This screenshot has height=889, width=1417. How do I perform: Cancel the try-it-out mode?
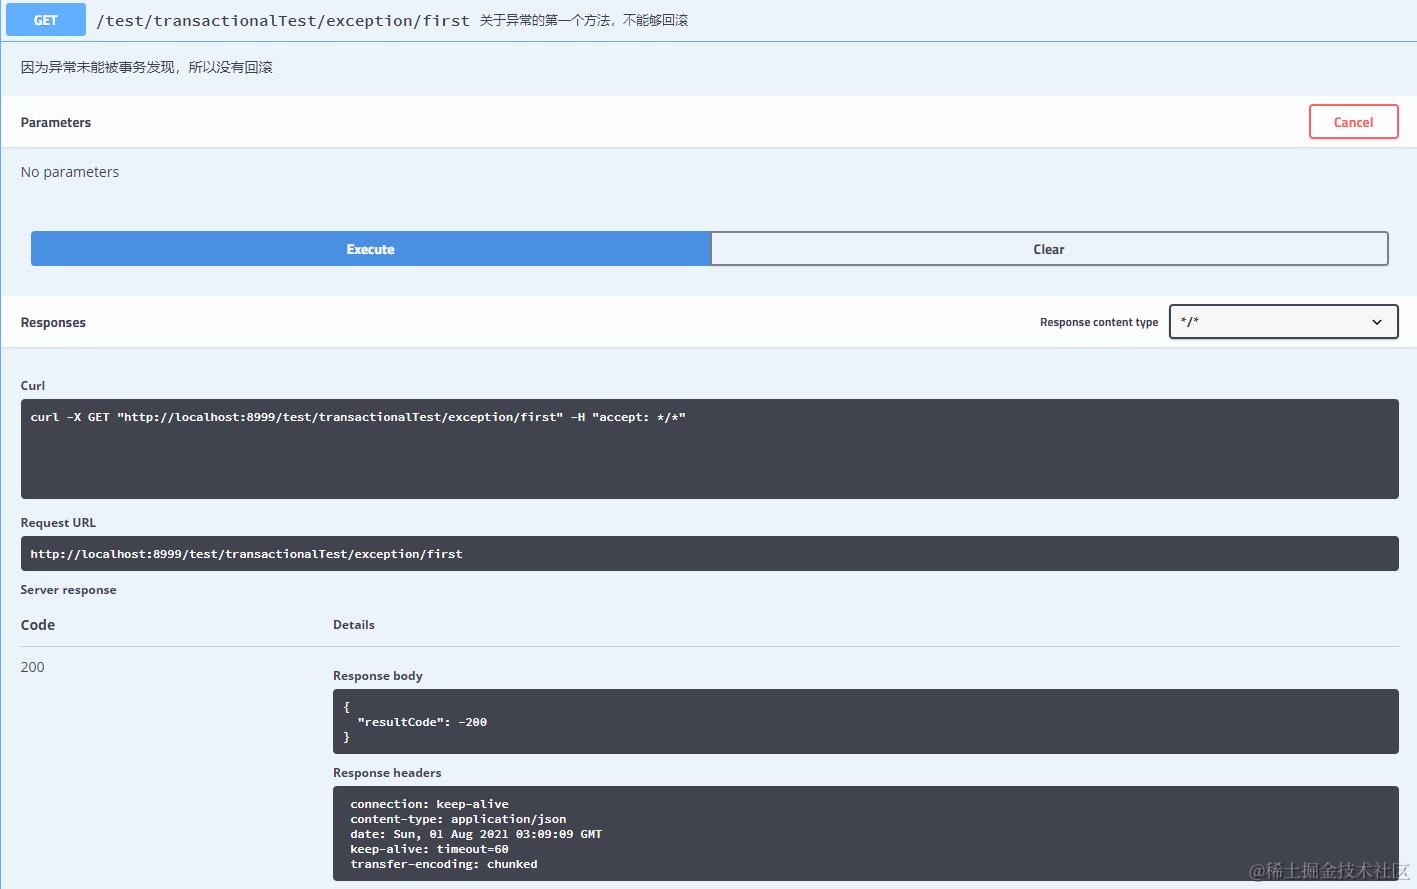click(1353, 122)
